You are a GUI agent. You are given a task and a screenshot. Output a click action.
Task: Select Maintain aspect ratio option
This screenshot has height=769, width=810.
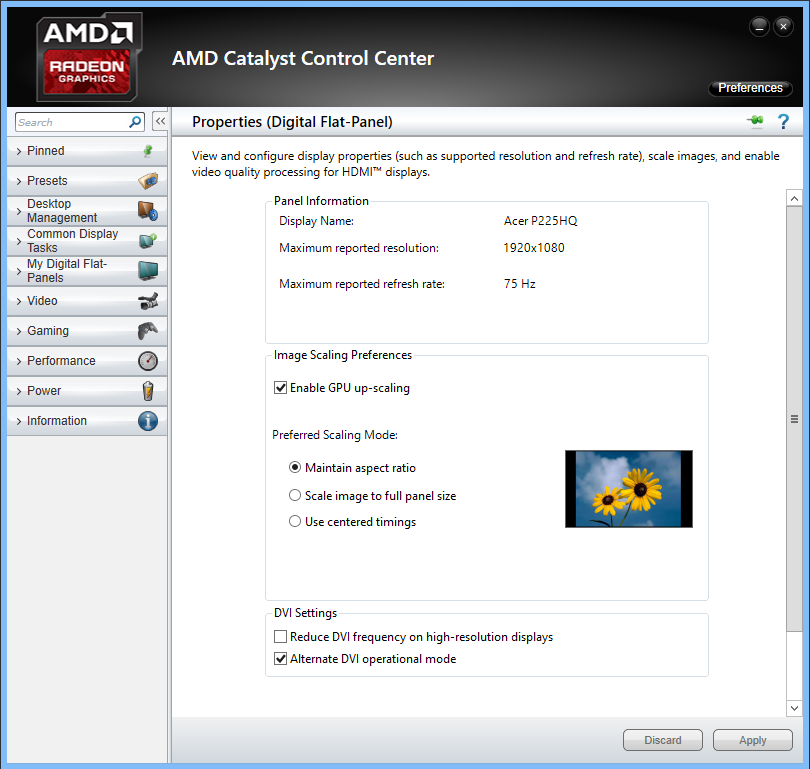[295, 467]
